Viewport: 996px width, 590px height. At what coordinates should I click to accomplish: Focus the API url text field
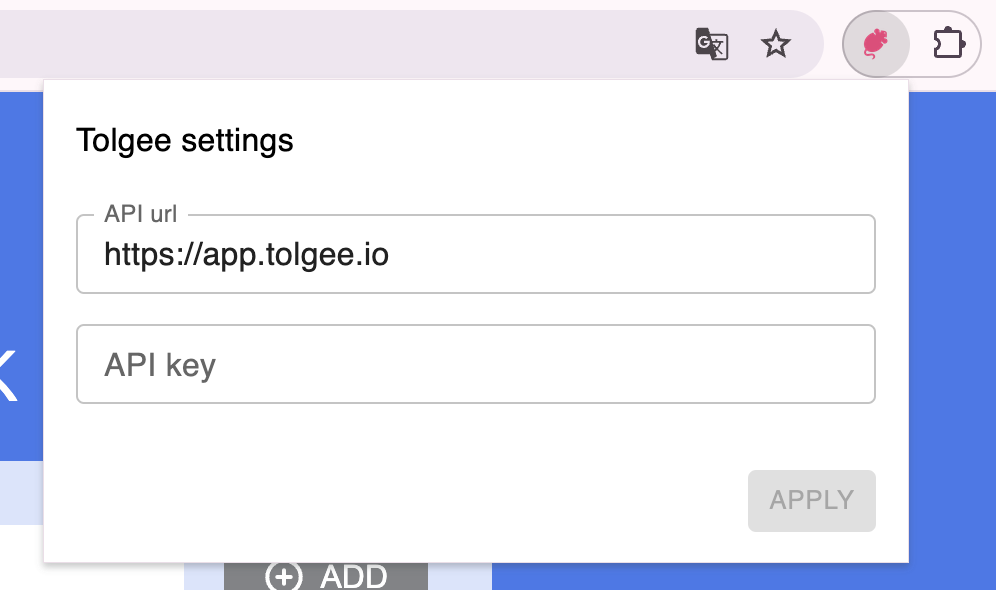[x=476, y=254]
